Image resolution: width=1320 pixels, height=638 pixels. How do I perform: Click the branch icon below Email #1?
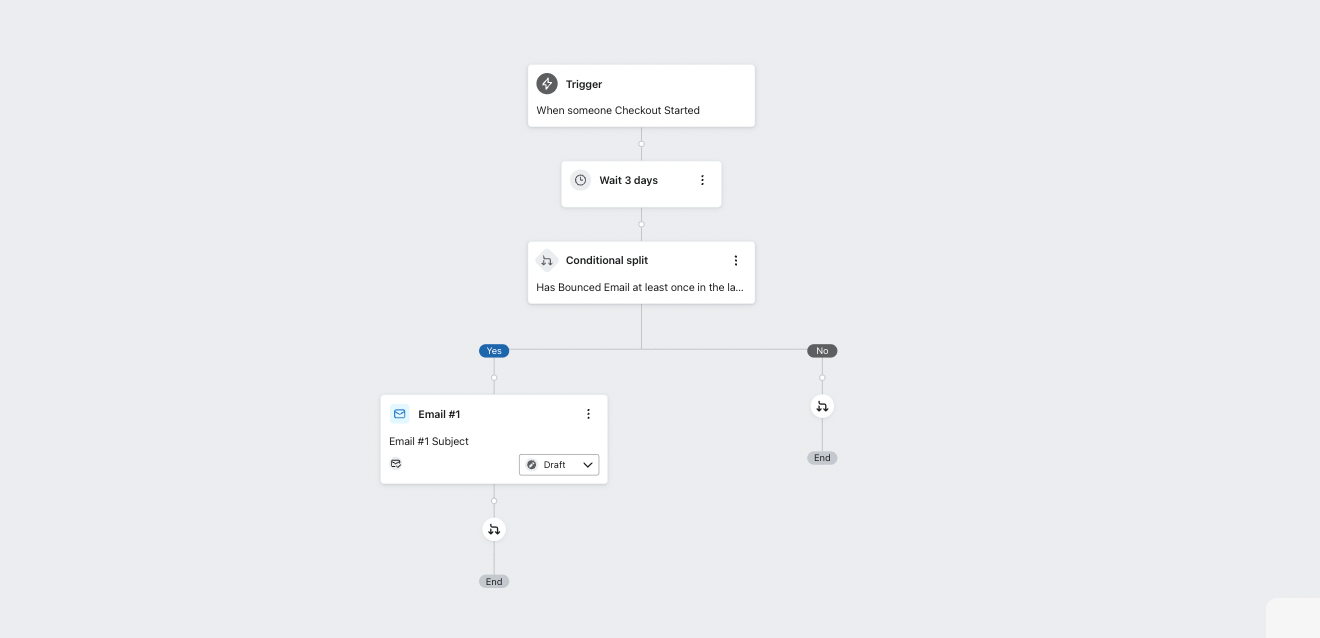(494, 529)
